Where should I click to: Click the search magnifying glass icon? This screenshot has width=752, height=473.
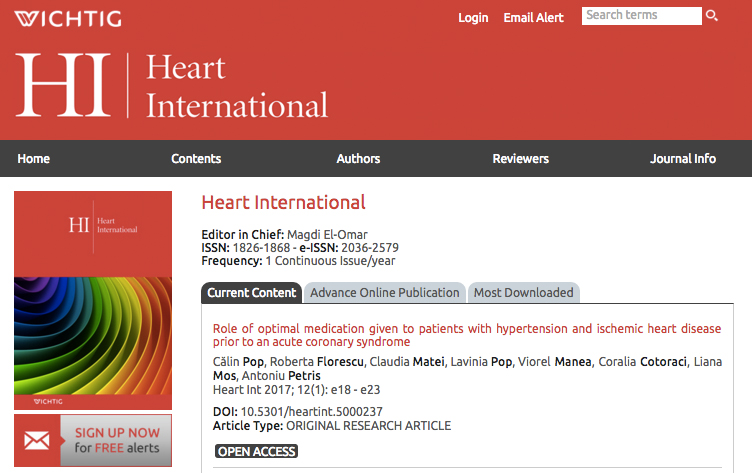pyautogui.click(x=712, y=16)
